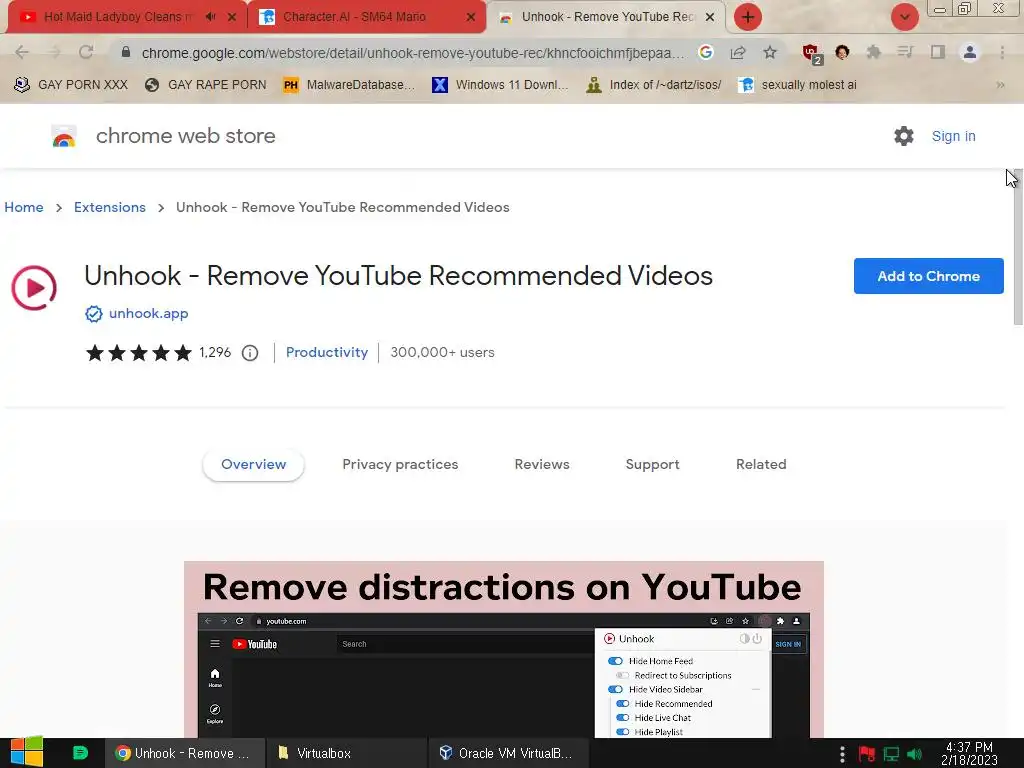Open the MalwareDatabase bookmark
Image resolution: width=1024 pixels, height=768 pixels.
click(x=349, y=85)
